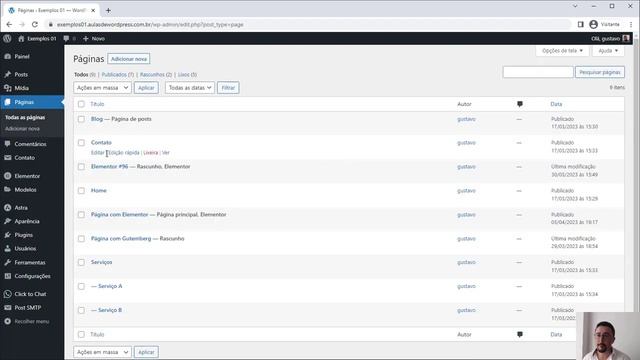
Task: Open the Configurações settings icon
Action: tap(8, 276)
